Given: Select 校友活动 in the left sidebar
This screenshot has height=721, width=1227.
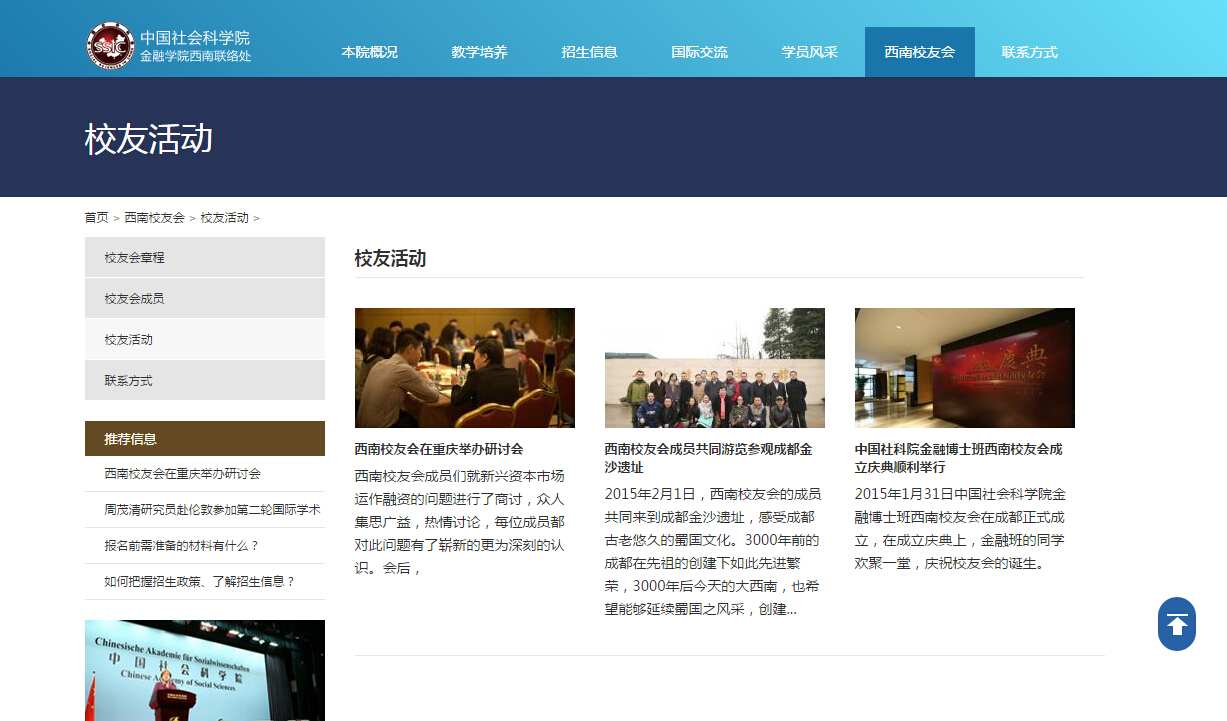Looking at the screenshot, I should coord(128,339).
